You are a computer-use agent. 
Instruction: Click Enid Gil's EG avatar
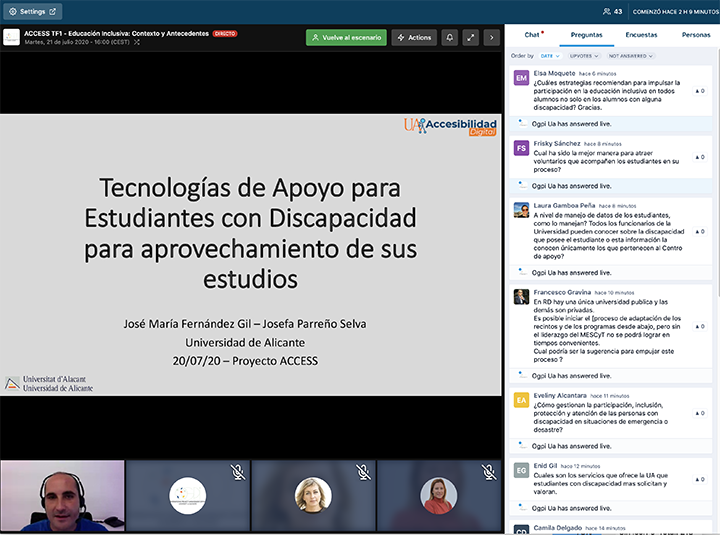coord(521,470)
